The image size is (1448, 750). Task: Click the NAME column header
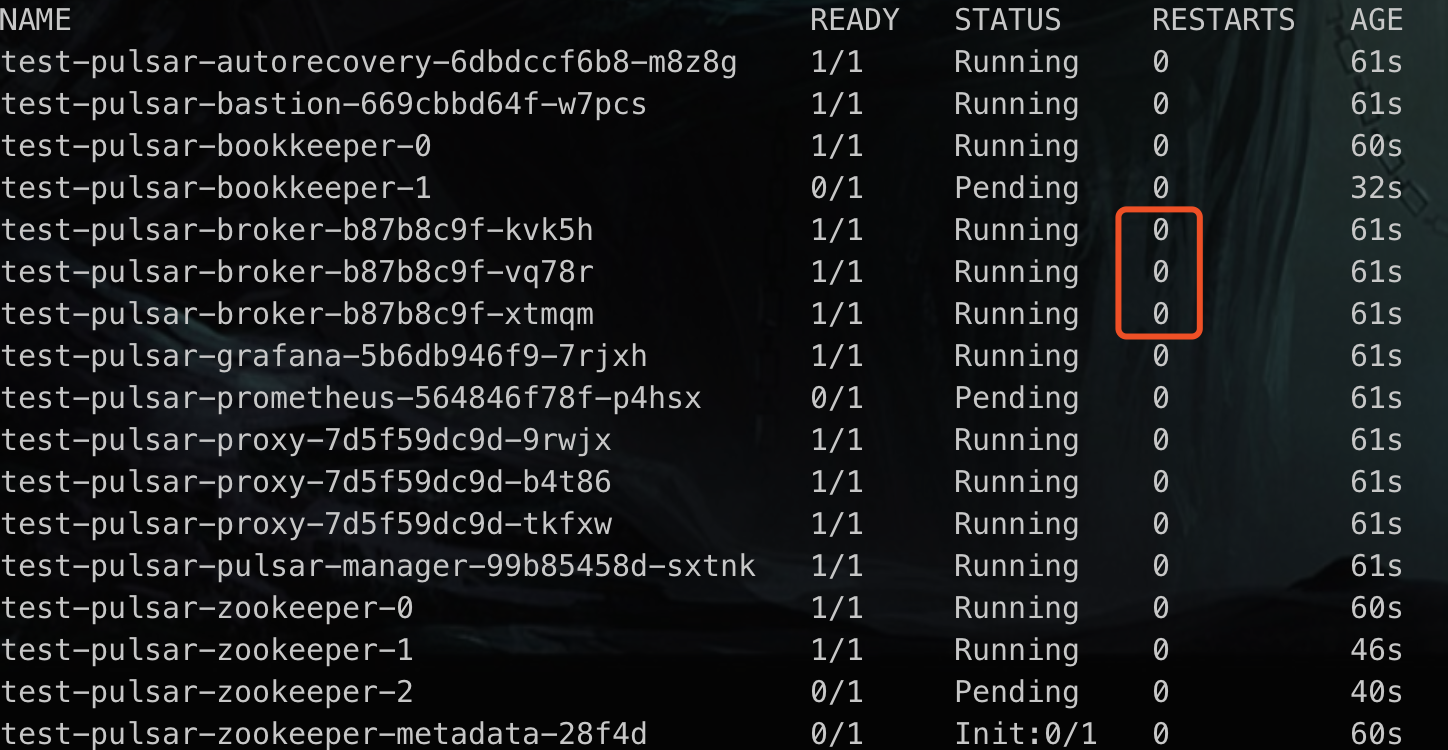pyautogui.click(x=36, y=20)
